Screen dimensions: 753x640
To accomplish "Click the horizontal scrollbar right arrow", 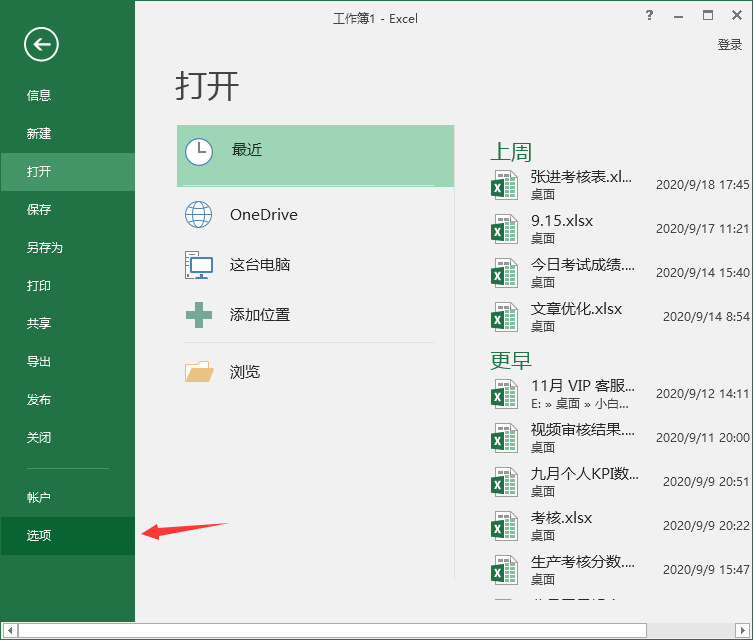I will [x=743, y=631].
